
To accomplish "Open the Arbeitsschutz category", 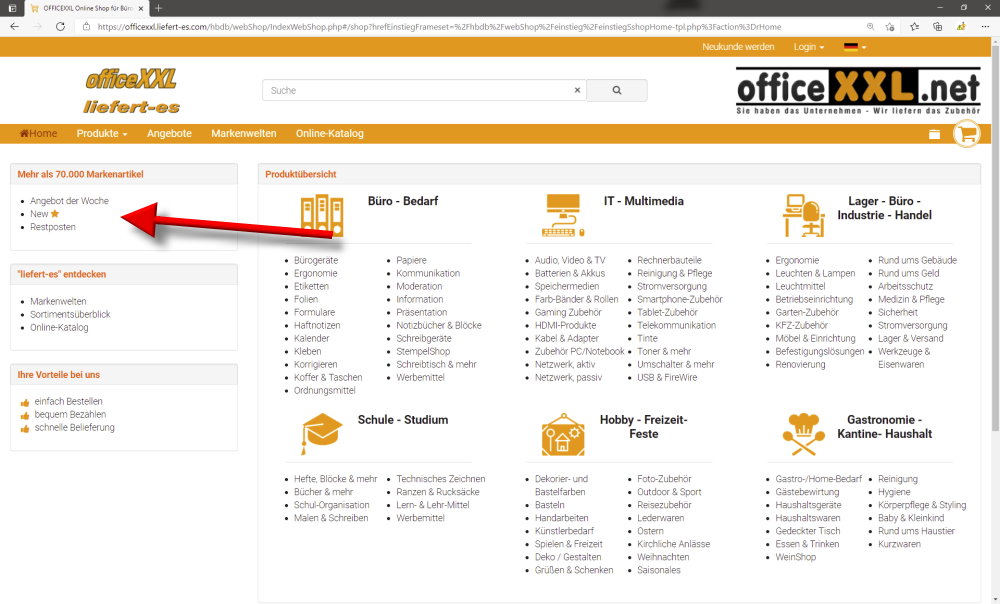I will pyautogui.click(x=905, y=286).
